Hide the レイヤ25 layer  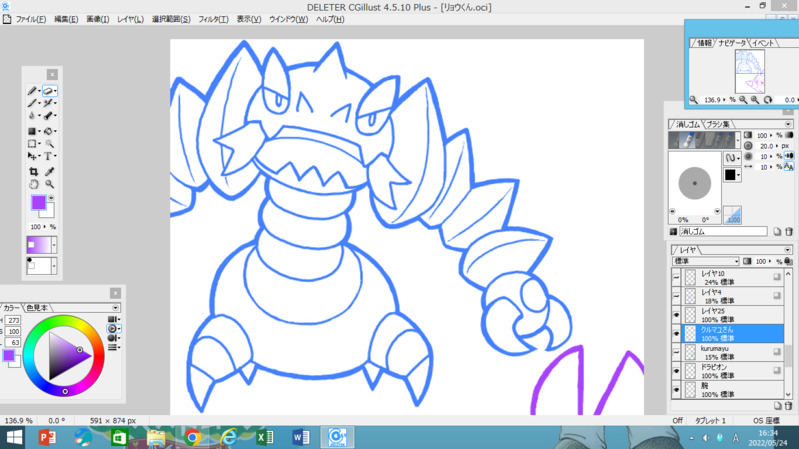pyautogui.click(x=676, y=315)
